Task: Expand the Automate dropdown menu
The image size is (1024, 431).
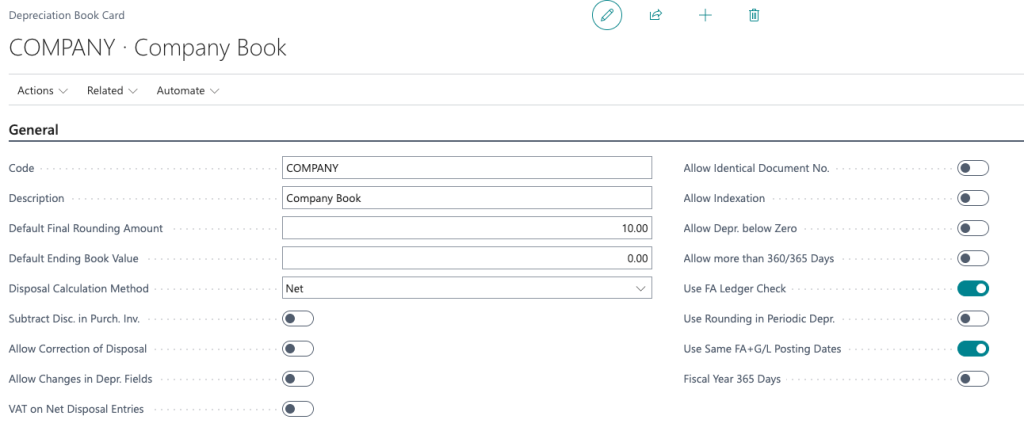Action: 188,91
